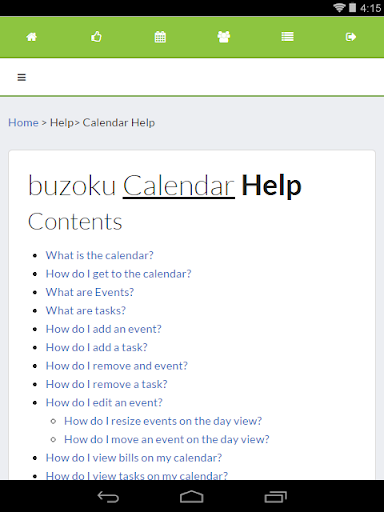Open the home icon in green toolbar

click(x=32, y=37)
